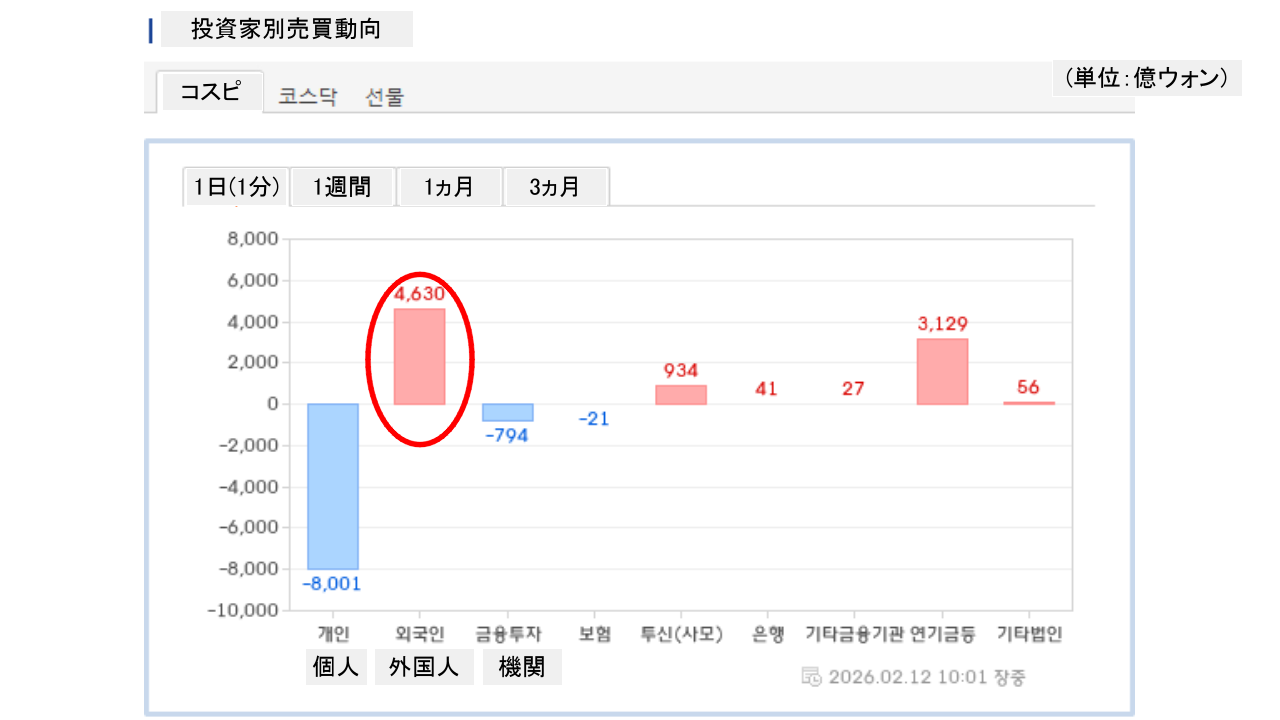Click the red 투신(사모) bar at 934
The height and width of the screenshot is (720, 1280).
point(681,394)
